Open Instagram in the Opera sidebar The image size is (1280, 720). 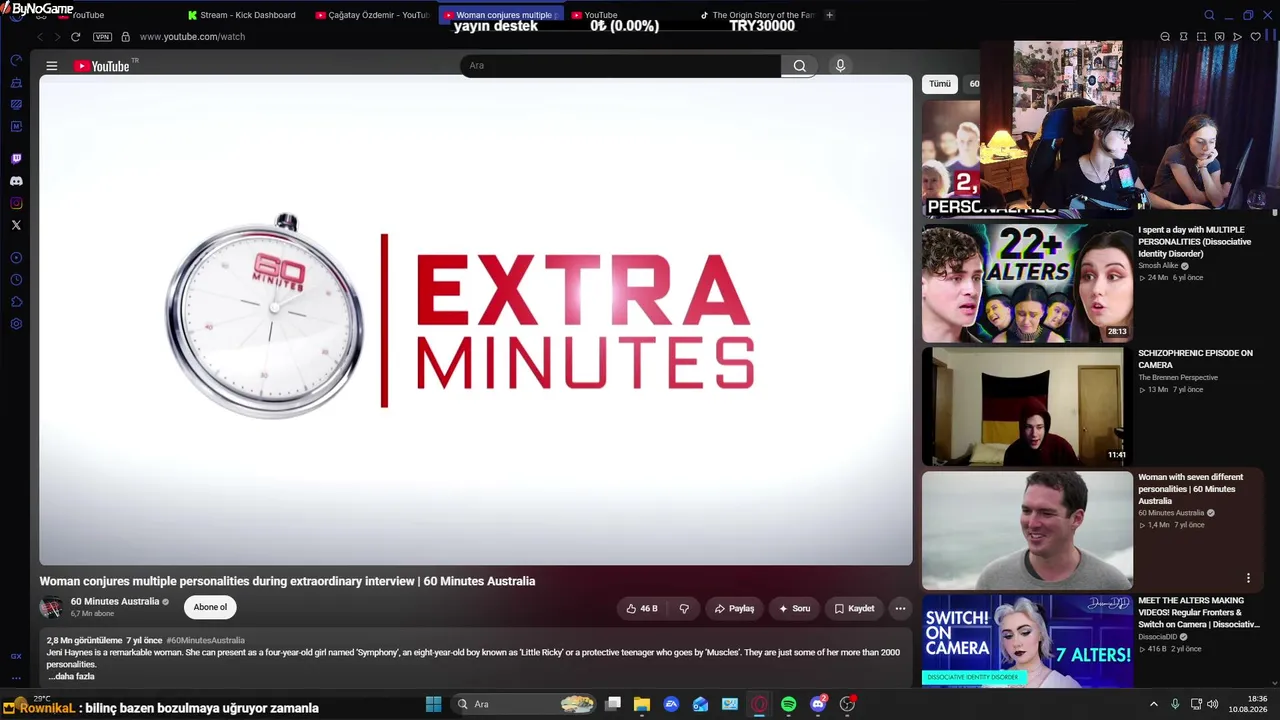pyautogui.click(x=16, y=203)
